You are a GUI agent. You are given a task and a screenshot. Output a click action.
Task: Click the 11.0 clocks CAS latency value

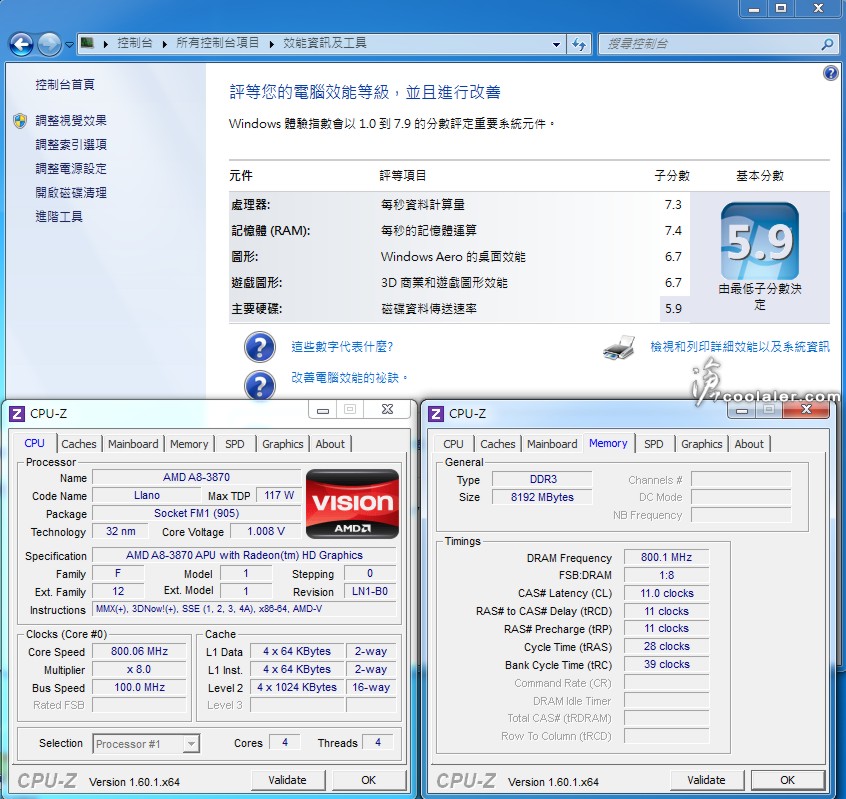coord(666,593)
